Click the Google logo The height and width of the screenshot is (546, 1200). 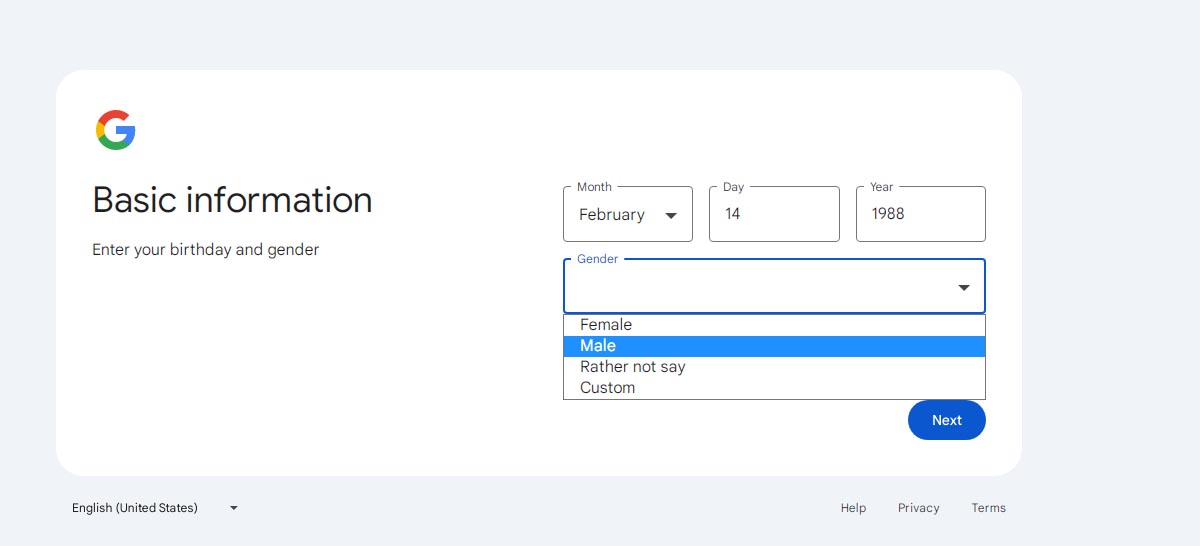pos(116,130)
